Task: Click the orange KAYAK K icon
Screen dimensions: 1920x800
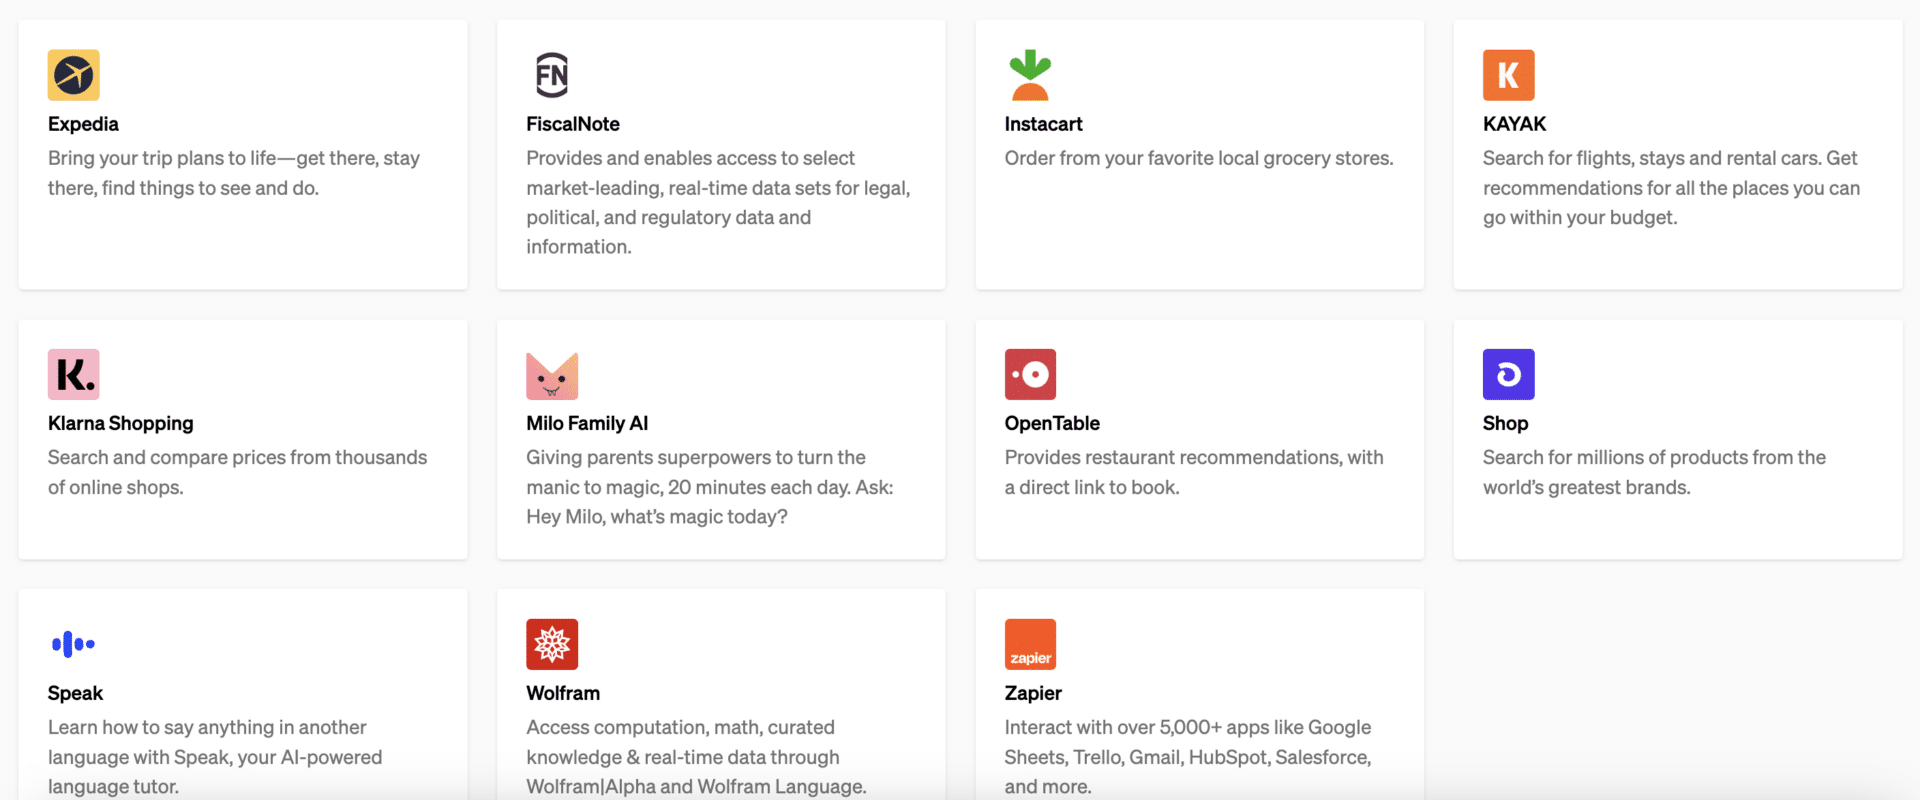Action: coord(1508,75)
